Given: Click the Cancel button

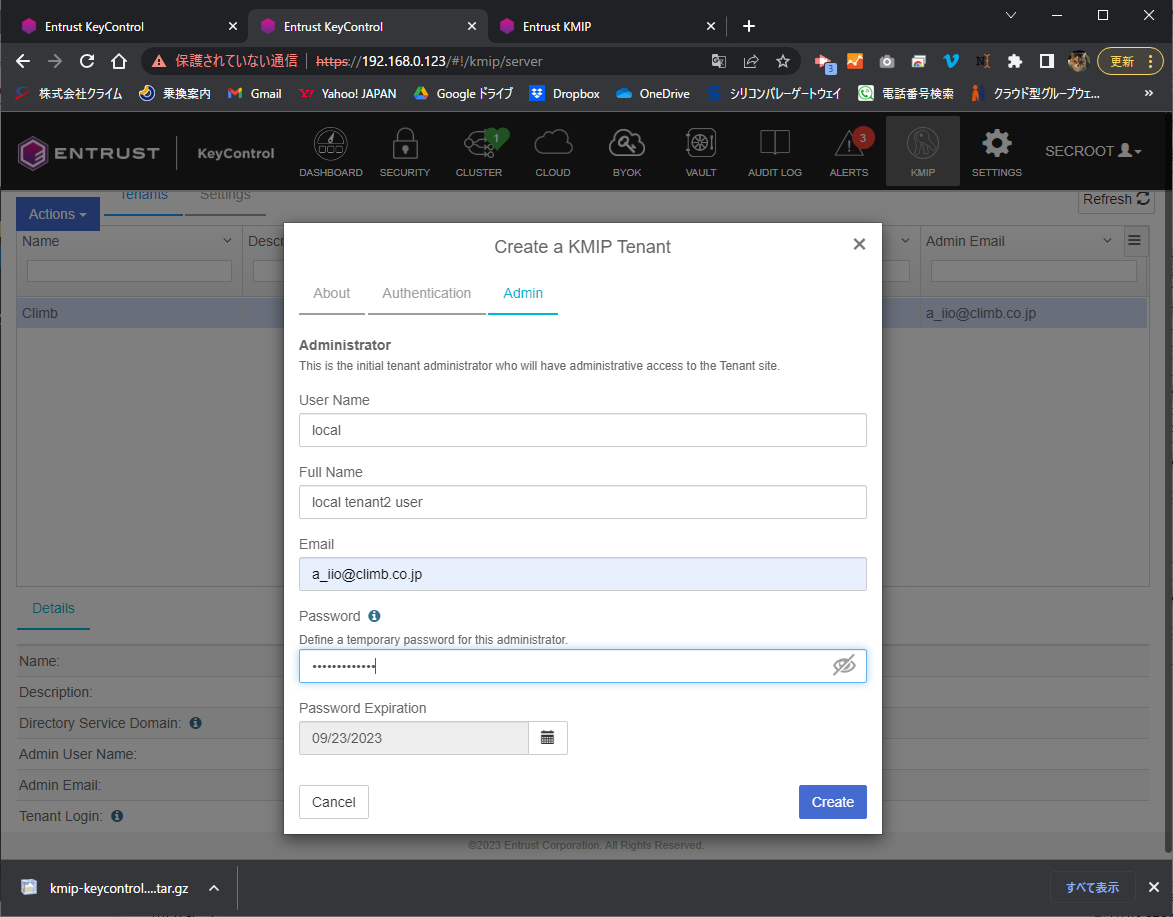Looking at the screenshot, I should coord(334,802).
